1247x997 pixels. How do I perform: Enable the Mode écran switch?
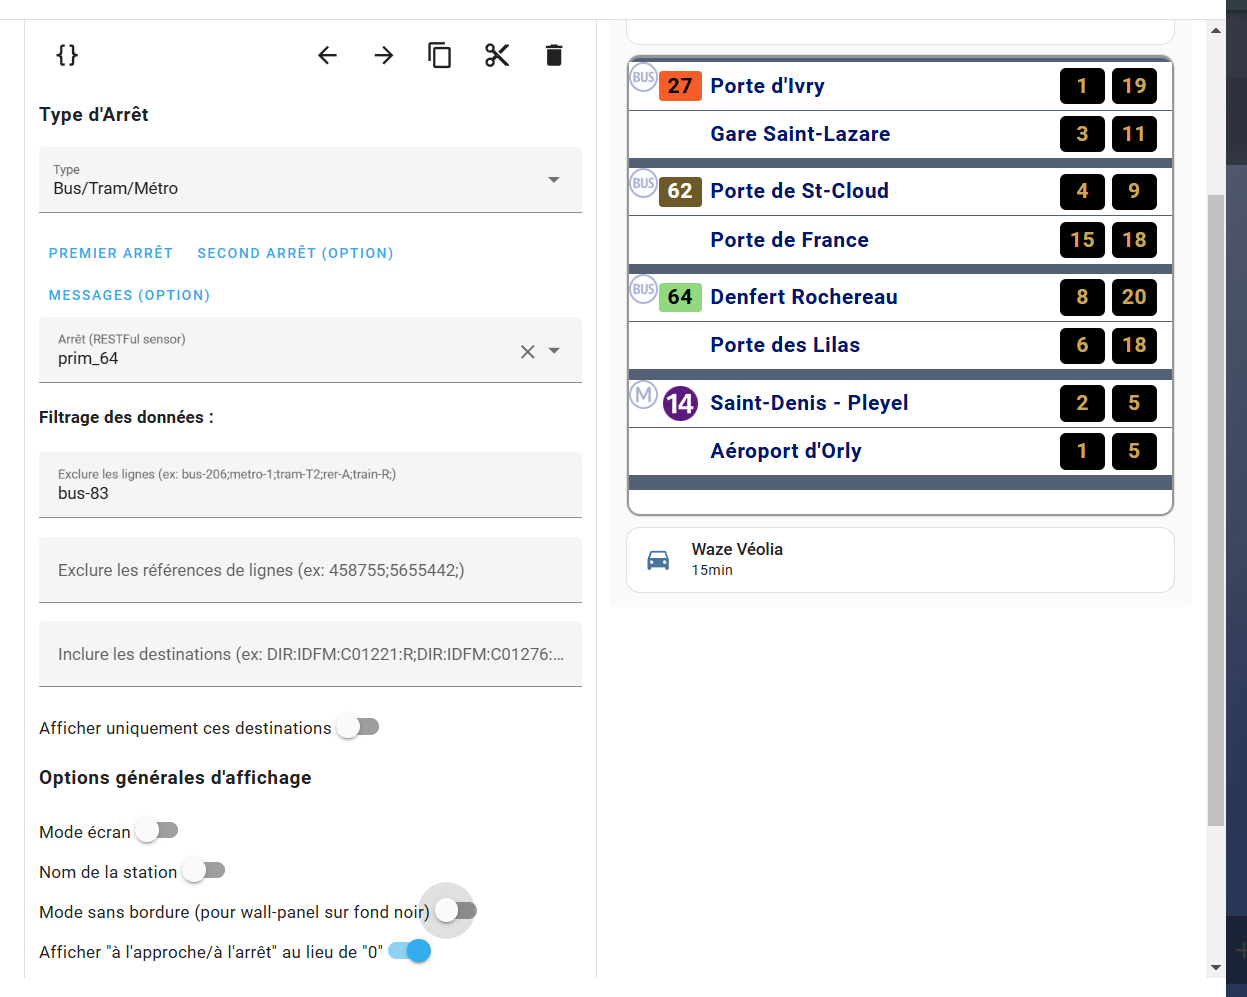(x=158, y=831)
